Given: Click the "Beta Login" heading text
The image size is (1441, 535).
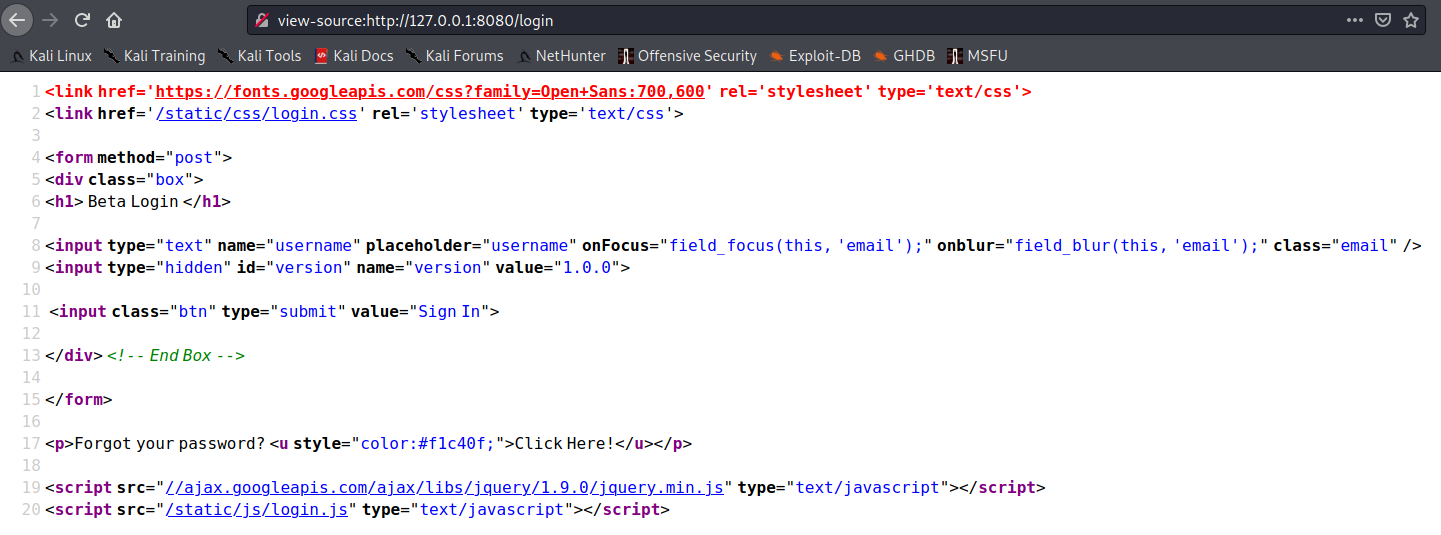Looking at the screenshot, I should (136, 201).
